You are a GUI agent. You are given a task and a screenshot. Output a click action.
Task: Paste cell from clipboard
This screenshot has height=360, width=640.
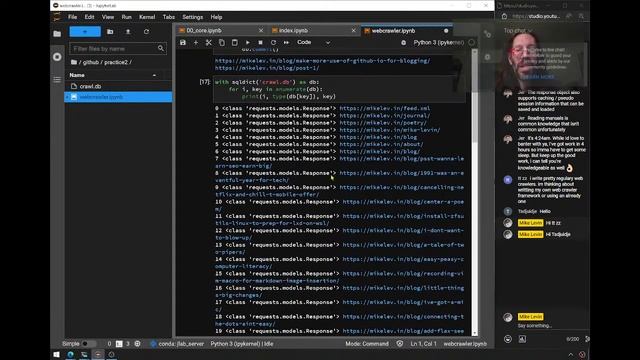[x=235, y=42]
